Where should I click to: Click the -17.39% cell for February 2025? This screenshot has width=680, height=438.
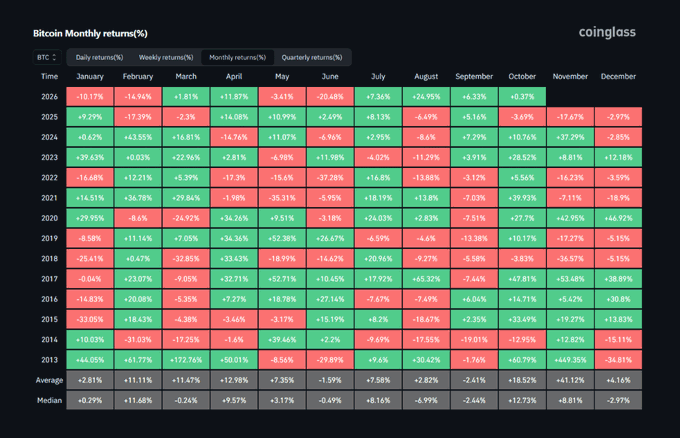pyautogui.click(x=138, y=117)
